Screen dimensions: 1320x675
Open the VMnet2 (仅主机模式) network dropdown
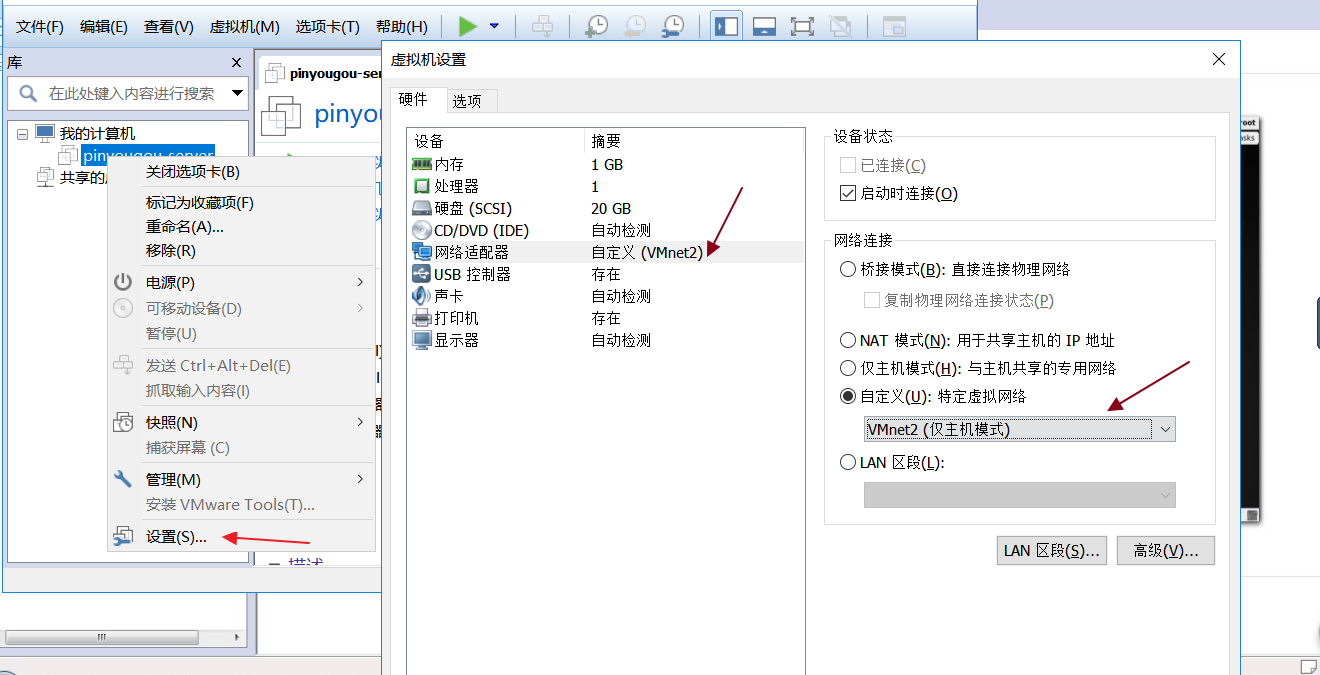tap(1020, 429)
